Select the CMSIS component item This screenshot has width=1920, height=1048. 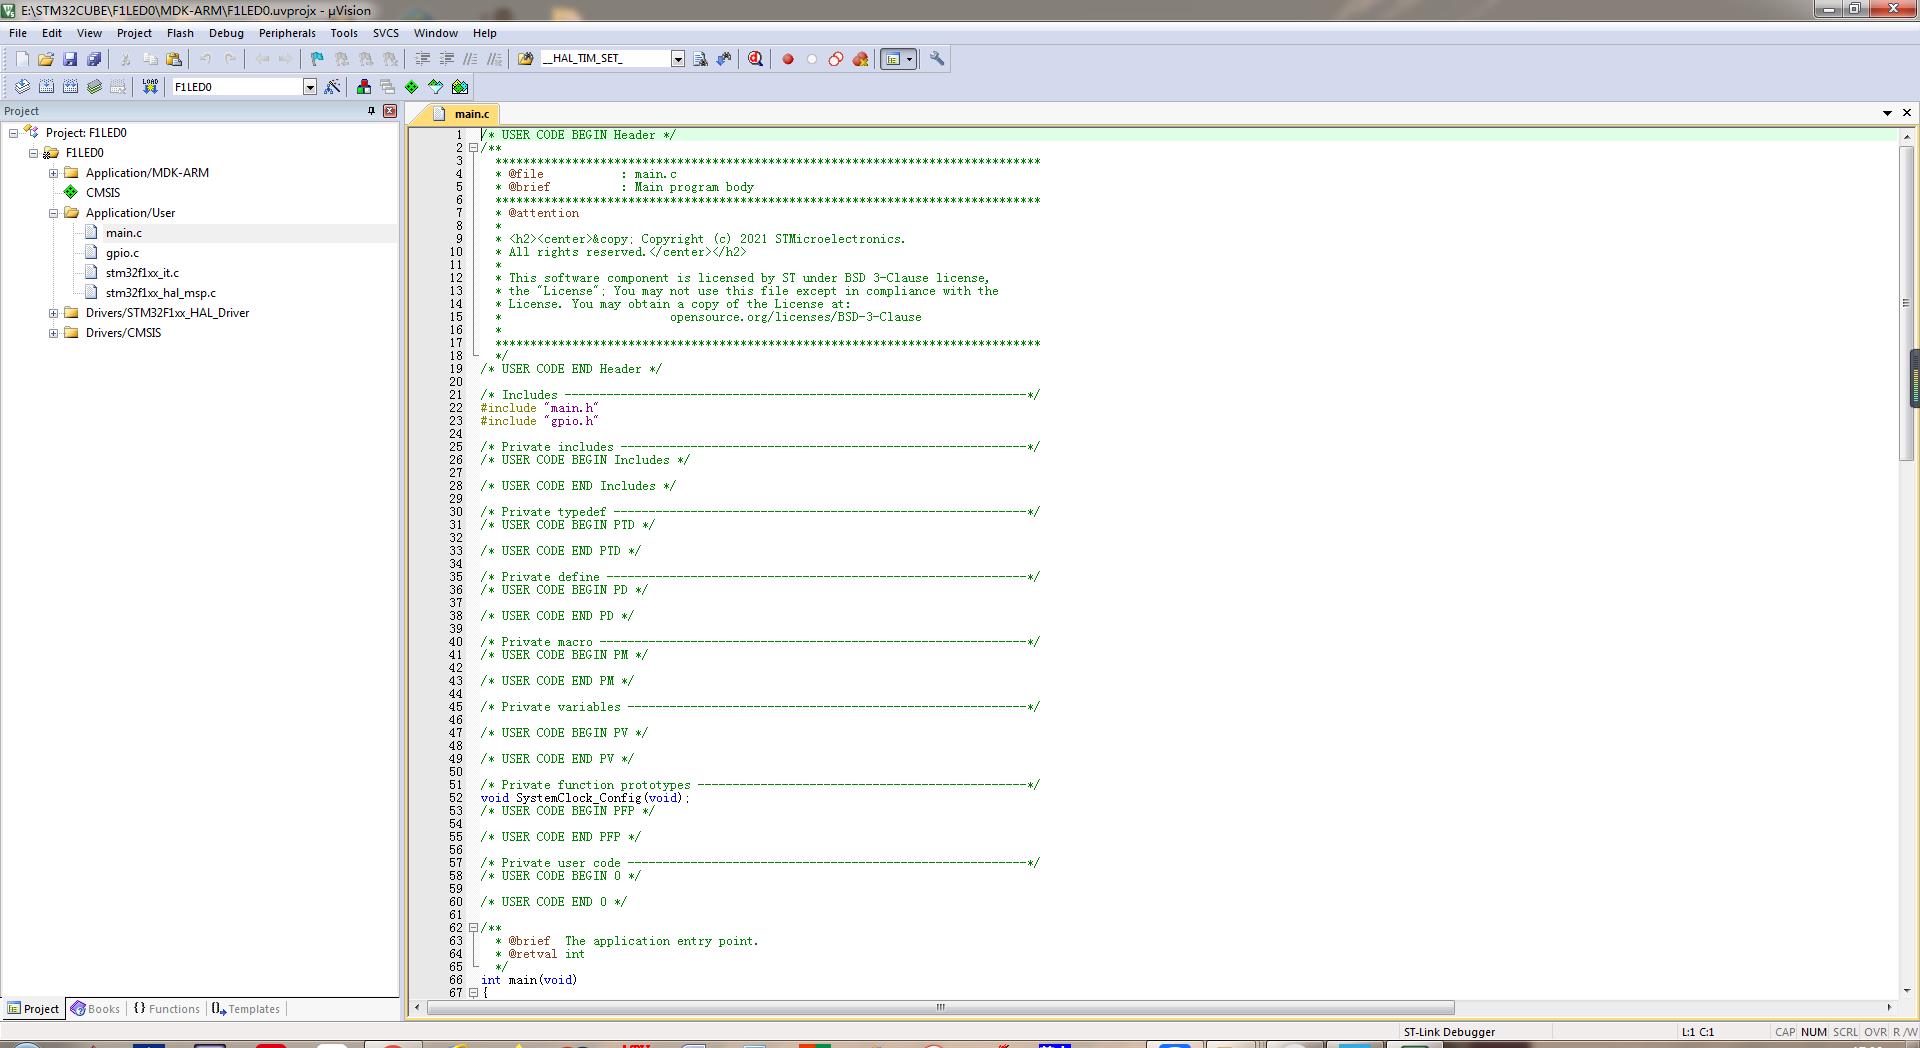(102, 193)
